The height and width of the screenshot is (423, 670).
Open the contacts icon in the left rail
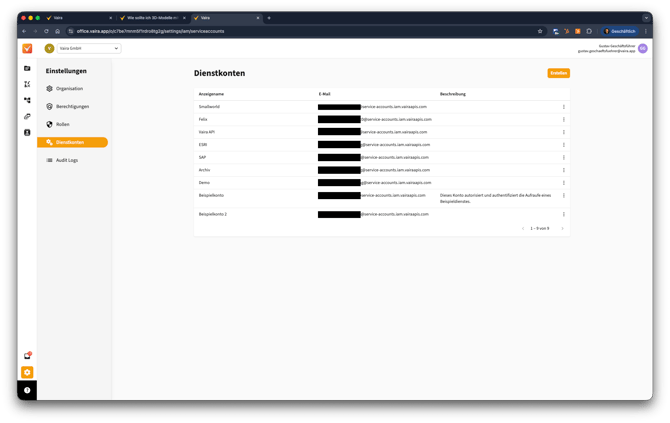27,132
